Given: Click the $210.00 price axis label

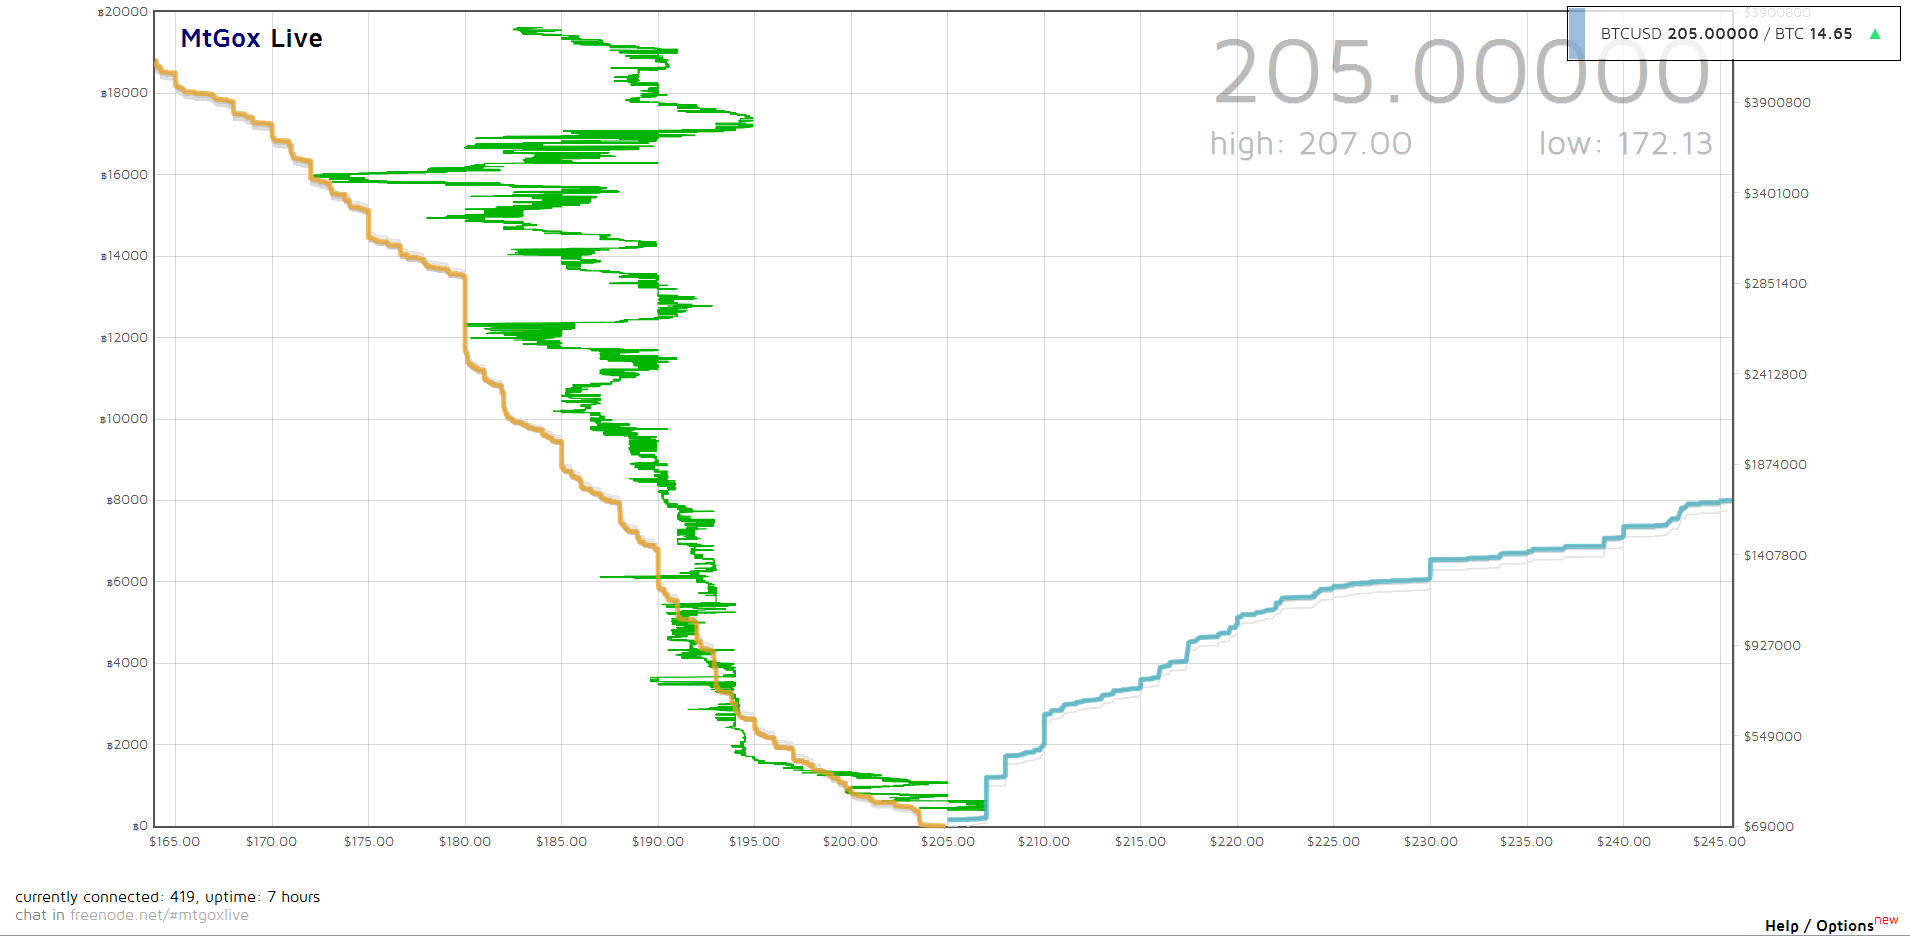Looking at the screenshot, I should pos(1044,842).
